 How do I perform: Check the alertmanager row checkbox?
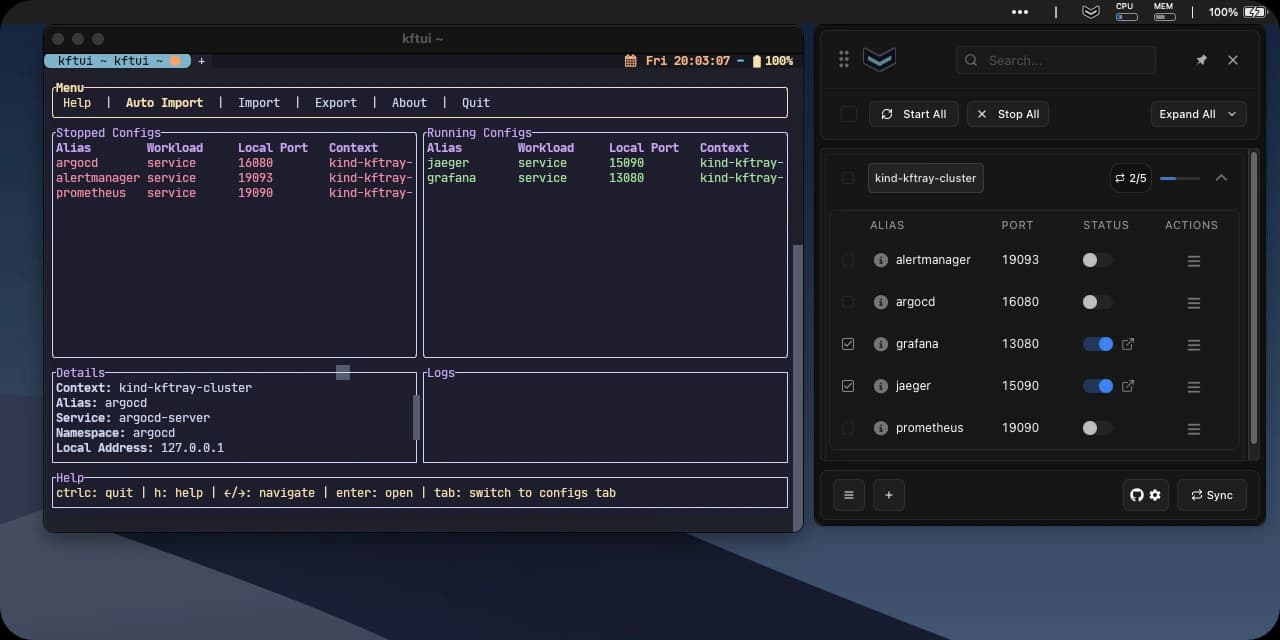pyautogui.click(x=848, y=260)
